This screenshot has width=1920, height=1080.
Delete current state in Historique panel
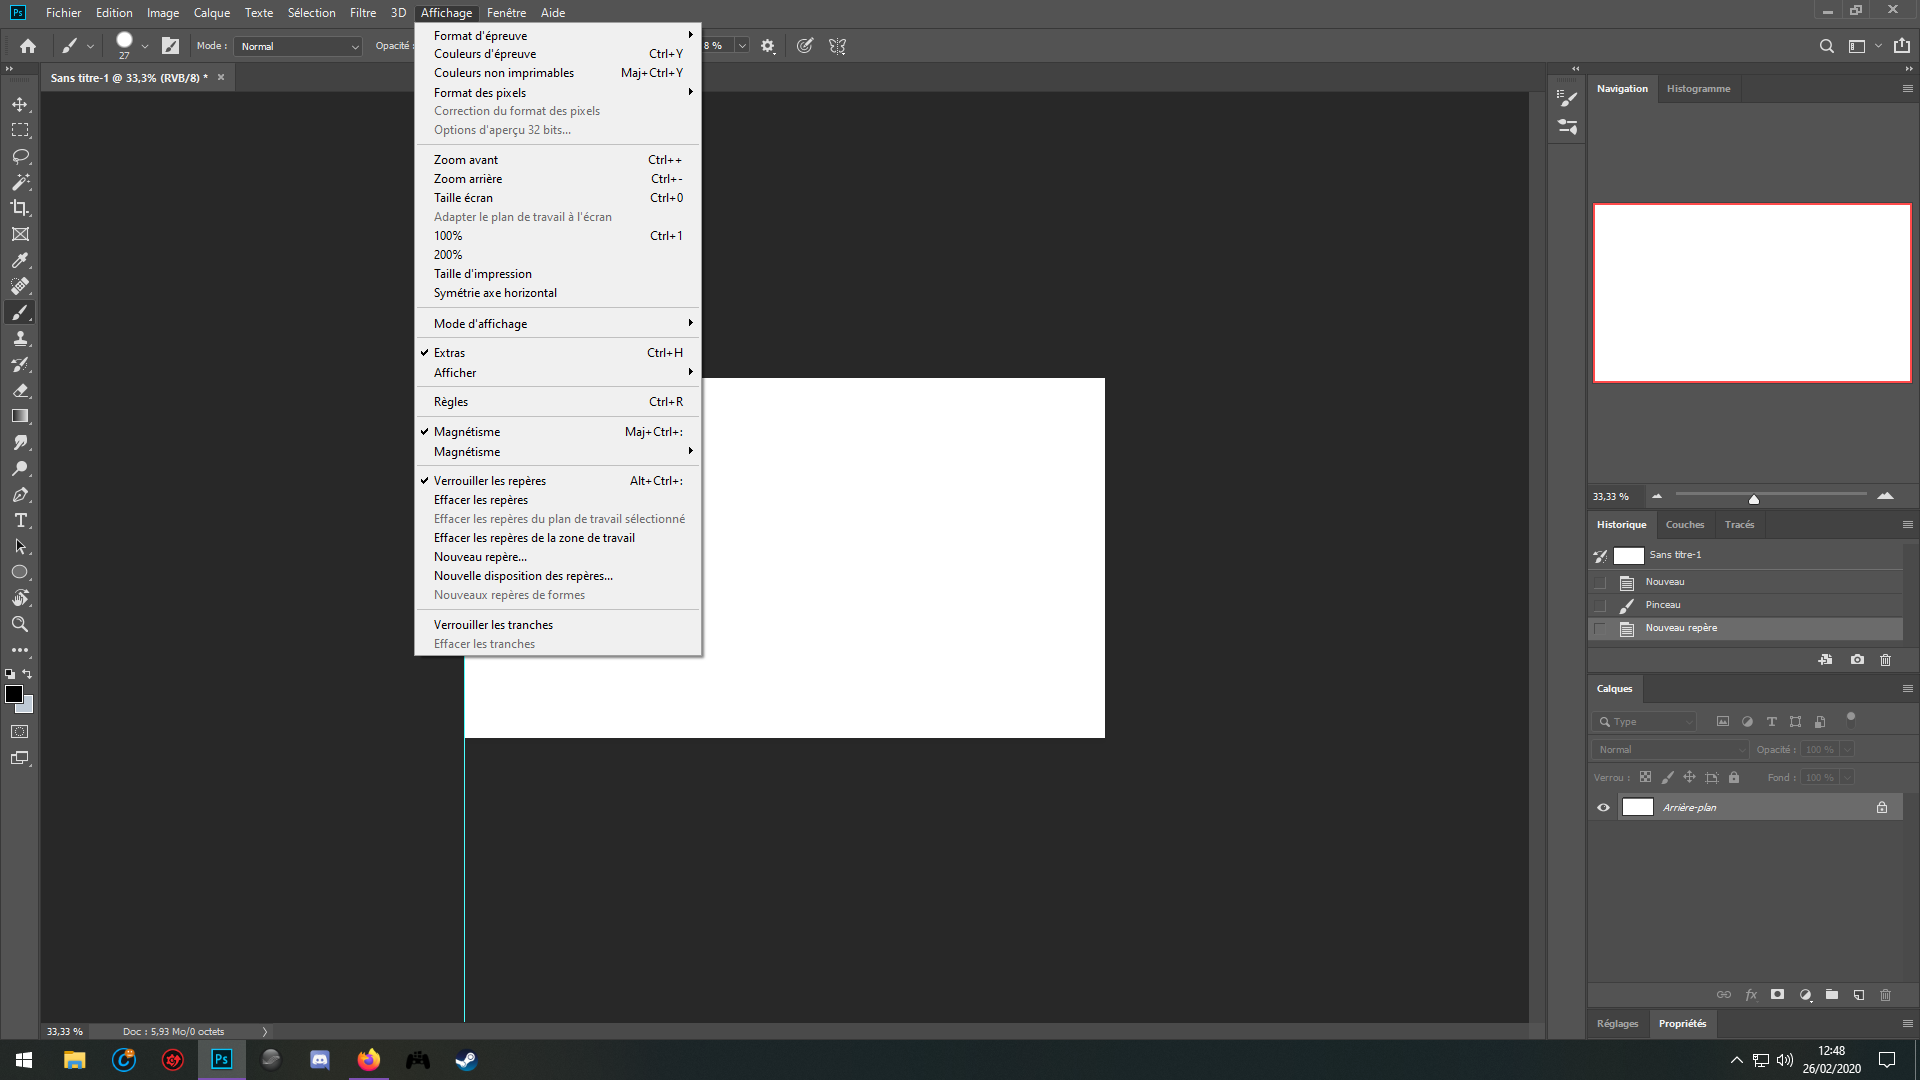pos(1885,660)
